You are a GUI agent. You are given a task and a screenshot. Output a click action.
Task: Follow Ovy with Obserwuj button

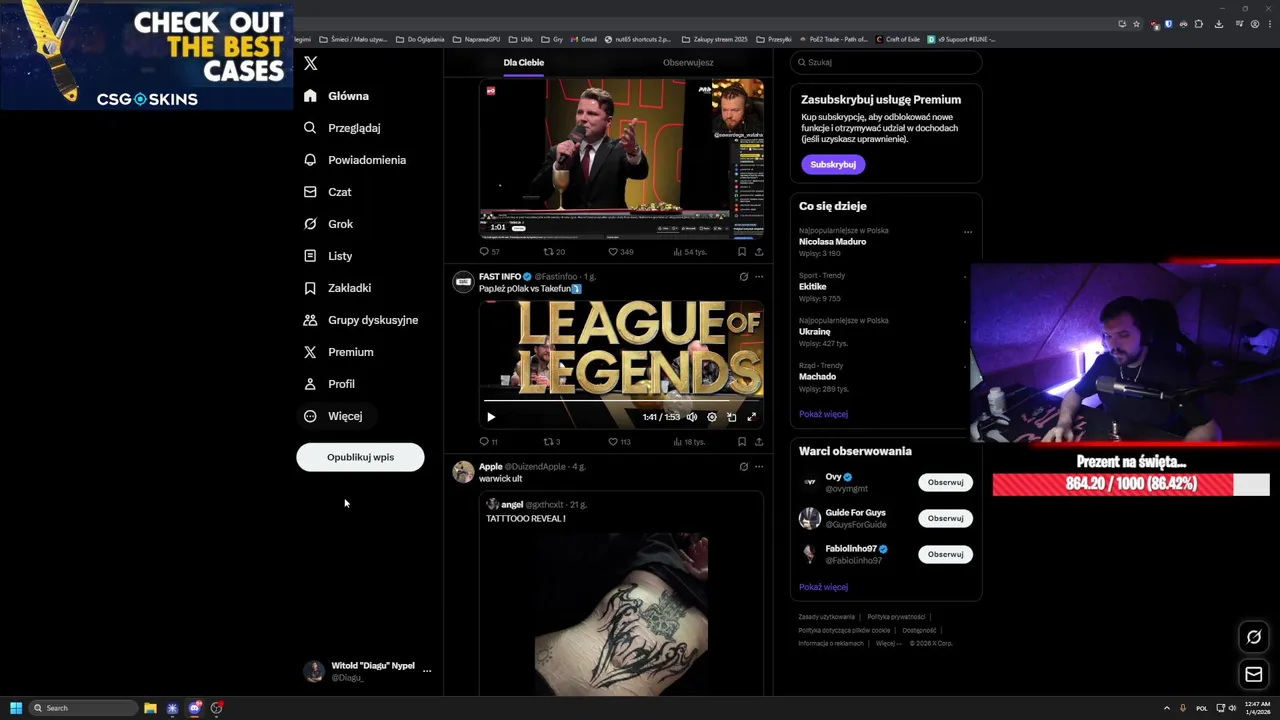[945, 482]
